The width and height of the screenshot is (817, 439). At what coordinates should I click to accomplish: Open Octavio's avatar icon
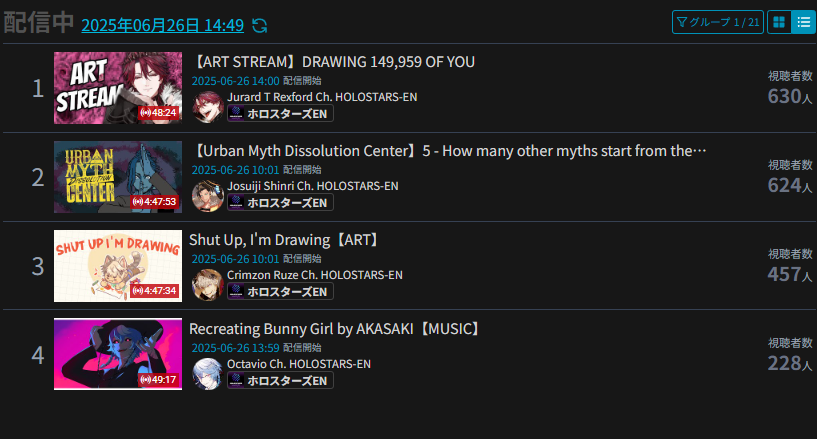pyautogui.click(x=207, y=374)
